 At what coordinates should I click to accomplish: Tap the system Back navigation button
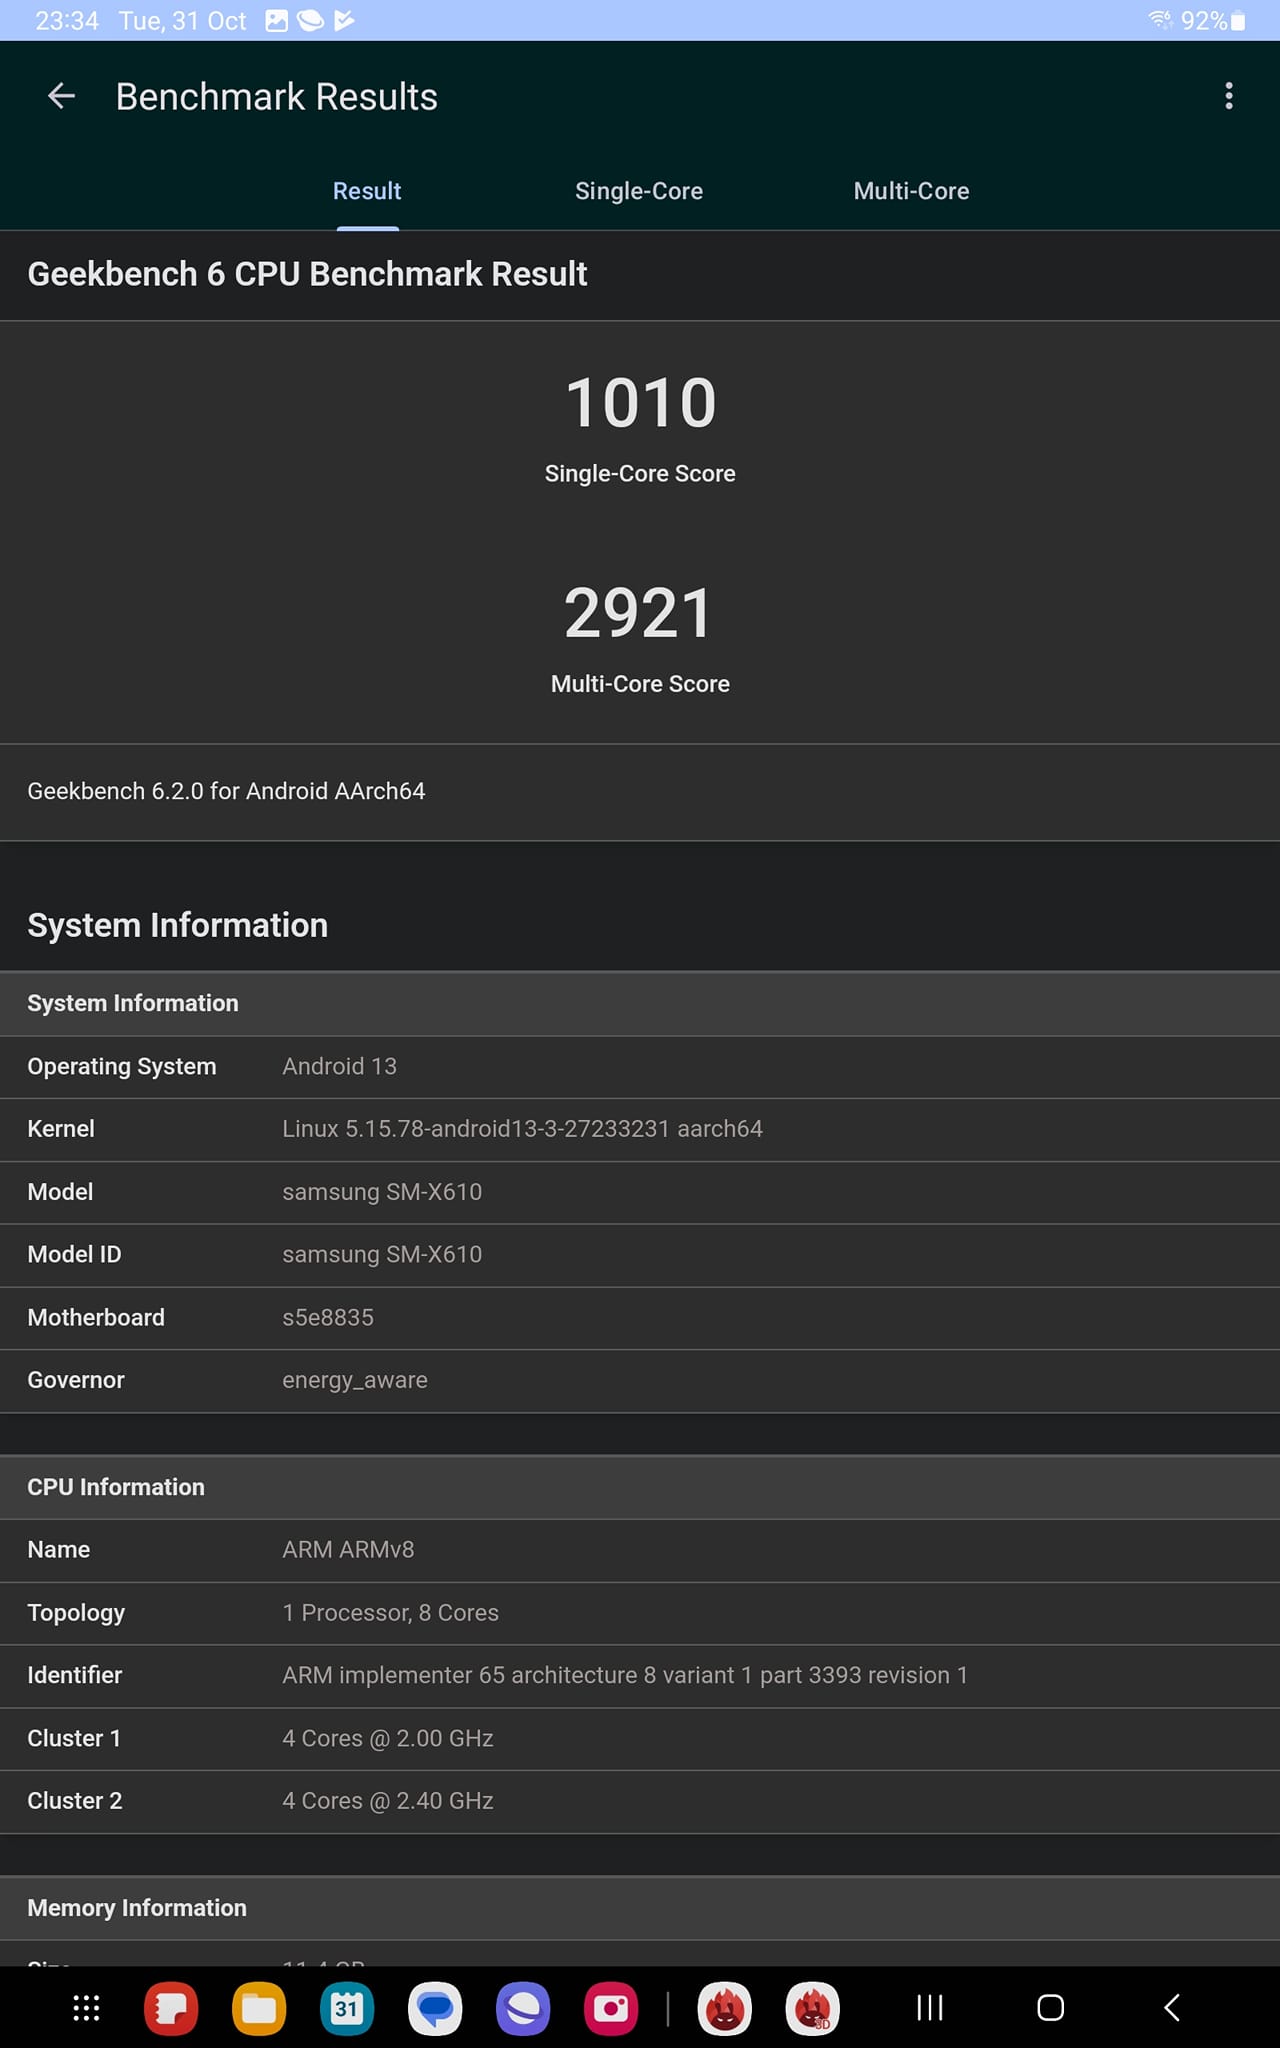(1172, 2008)
